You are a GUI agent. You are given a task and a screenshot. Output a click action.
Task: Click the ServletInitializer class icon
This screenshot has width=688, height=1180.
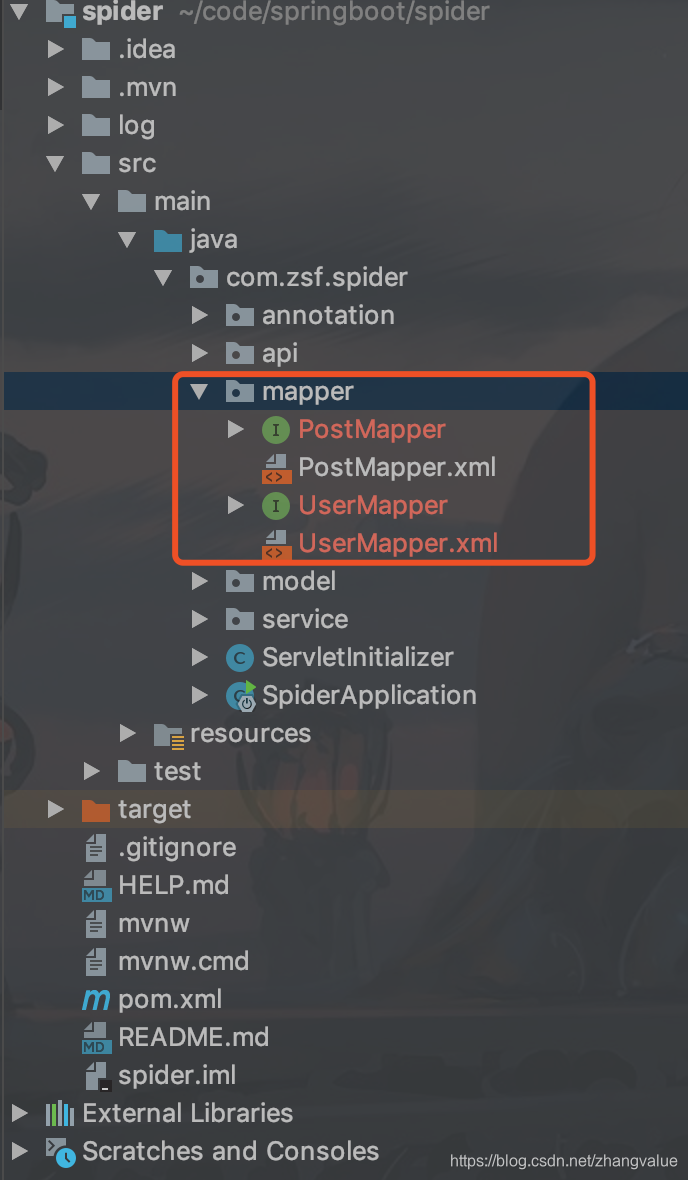click(x=239, y=658)
